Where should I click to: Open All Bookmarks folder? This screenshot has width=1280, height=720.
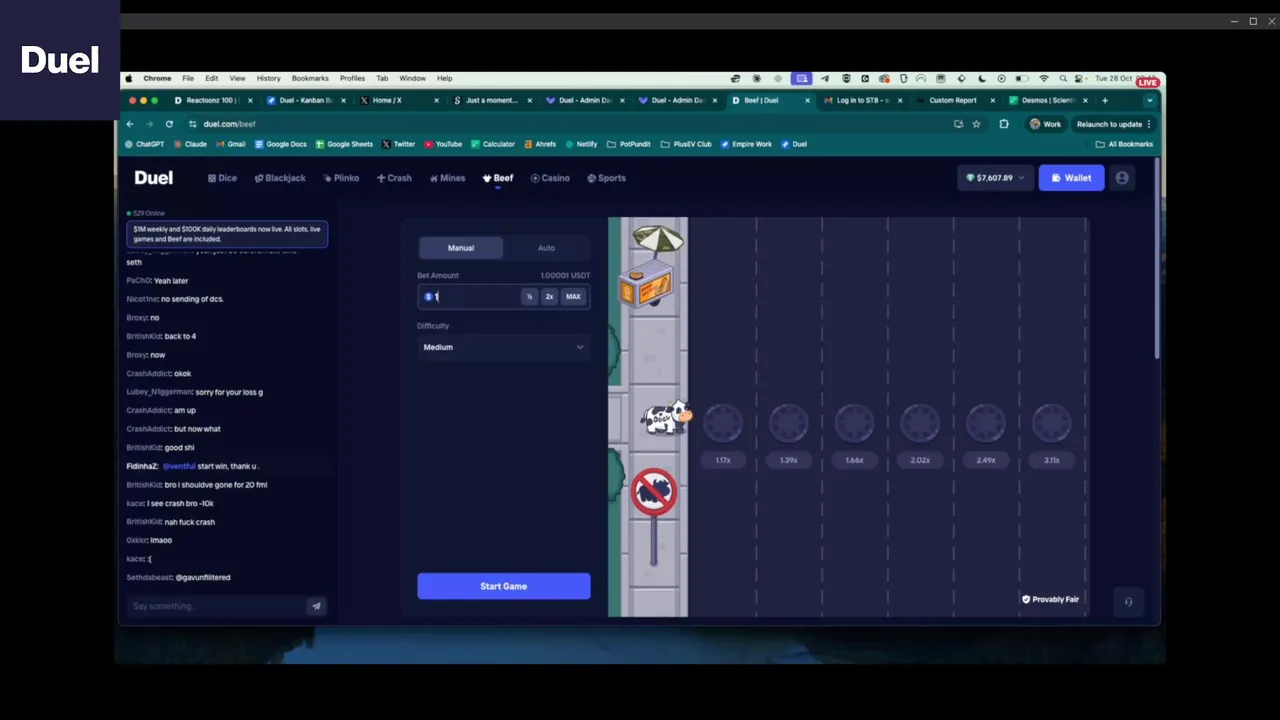coord(1124,144)
